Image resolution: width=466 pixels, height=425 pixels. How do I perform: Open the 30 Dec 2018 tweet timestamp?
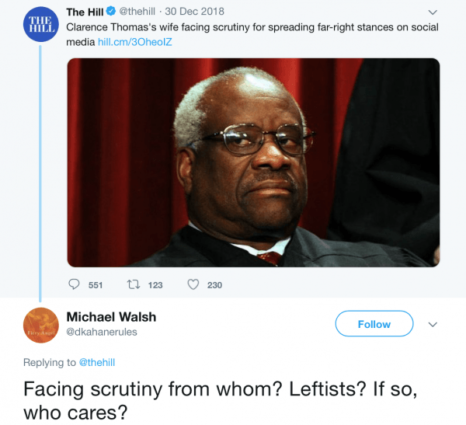(194, 12)
